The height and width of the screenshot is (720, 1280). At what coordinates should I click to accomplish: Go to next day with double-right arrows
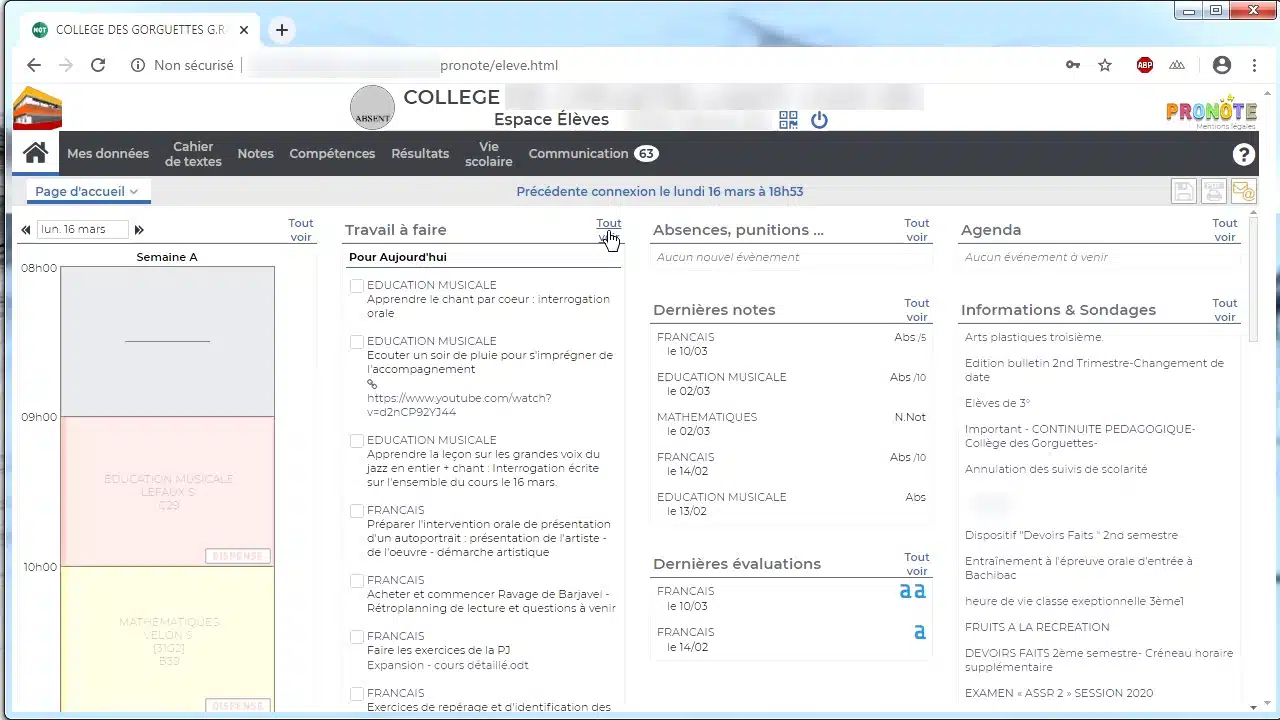pyautogui.click(x=139, y=230)
